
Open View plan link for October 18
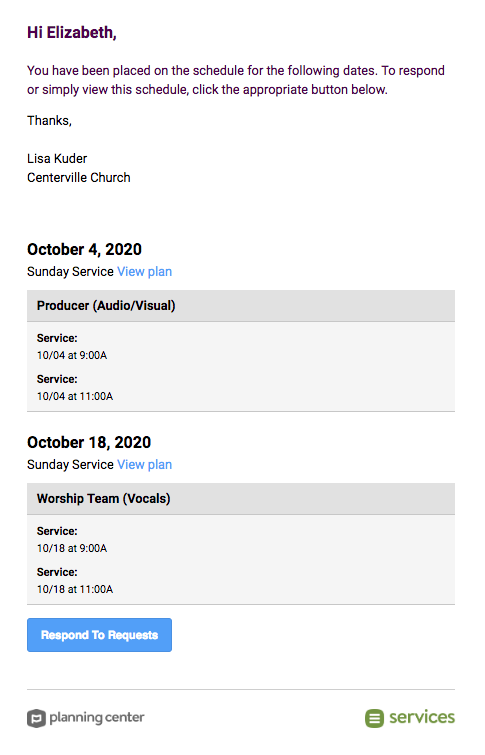pyautogui.click(x=144, y=465)
